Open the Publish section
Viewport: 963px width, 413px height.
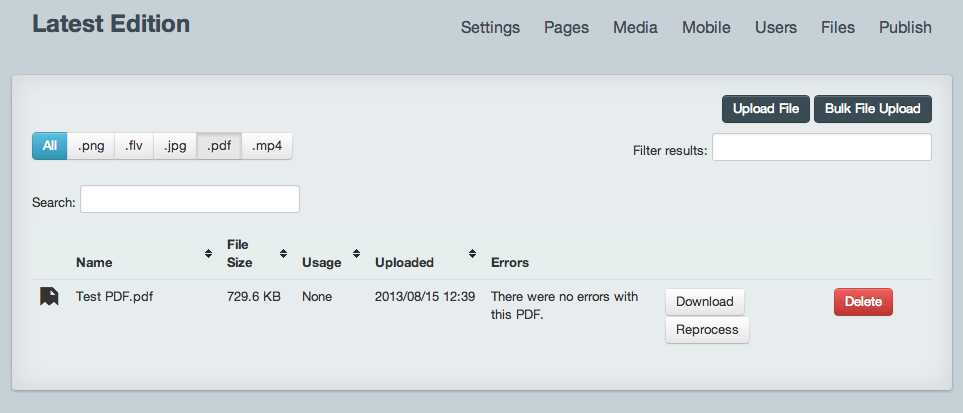pos(905,28)
